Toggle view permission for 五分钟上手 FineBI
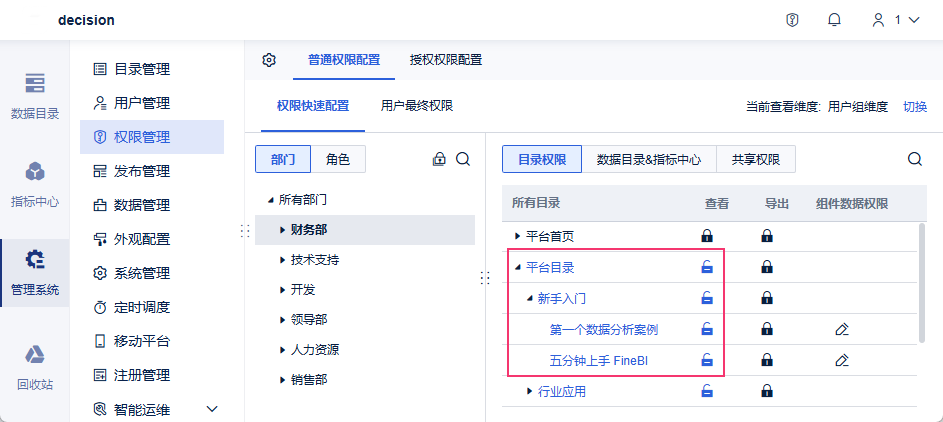The height and width of the screenshot is (422, 943). pos(707,360)
